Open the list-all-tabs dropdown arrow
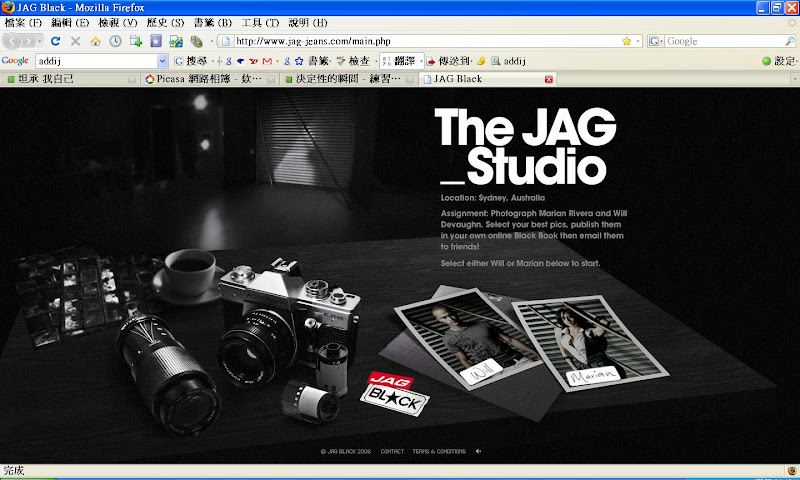The height and width of the screenshot is (480, 800). pyautogui.click(x=794, y=79)
